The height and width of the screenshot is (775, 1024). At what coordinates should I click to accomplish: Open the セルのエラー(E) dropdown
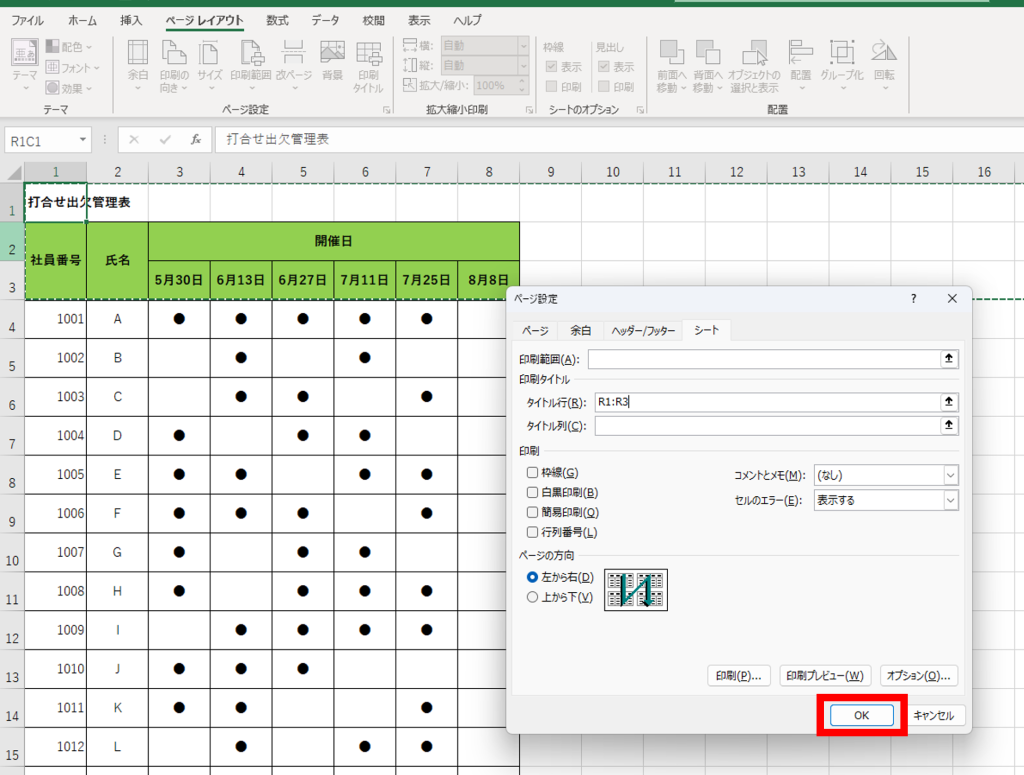point(886,500)
